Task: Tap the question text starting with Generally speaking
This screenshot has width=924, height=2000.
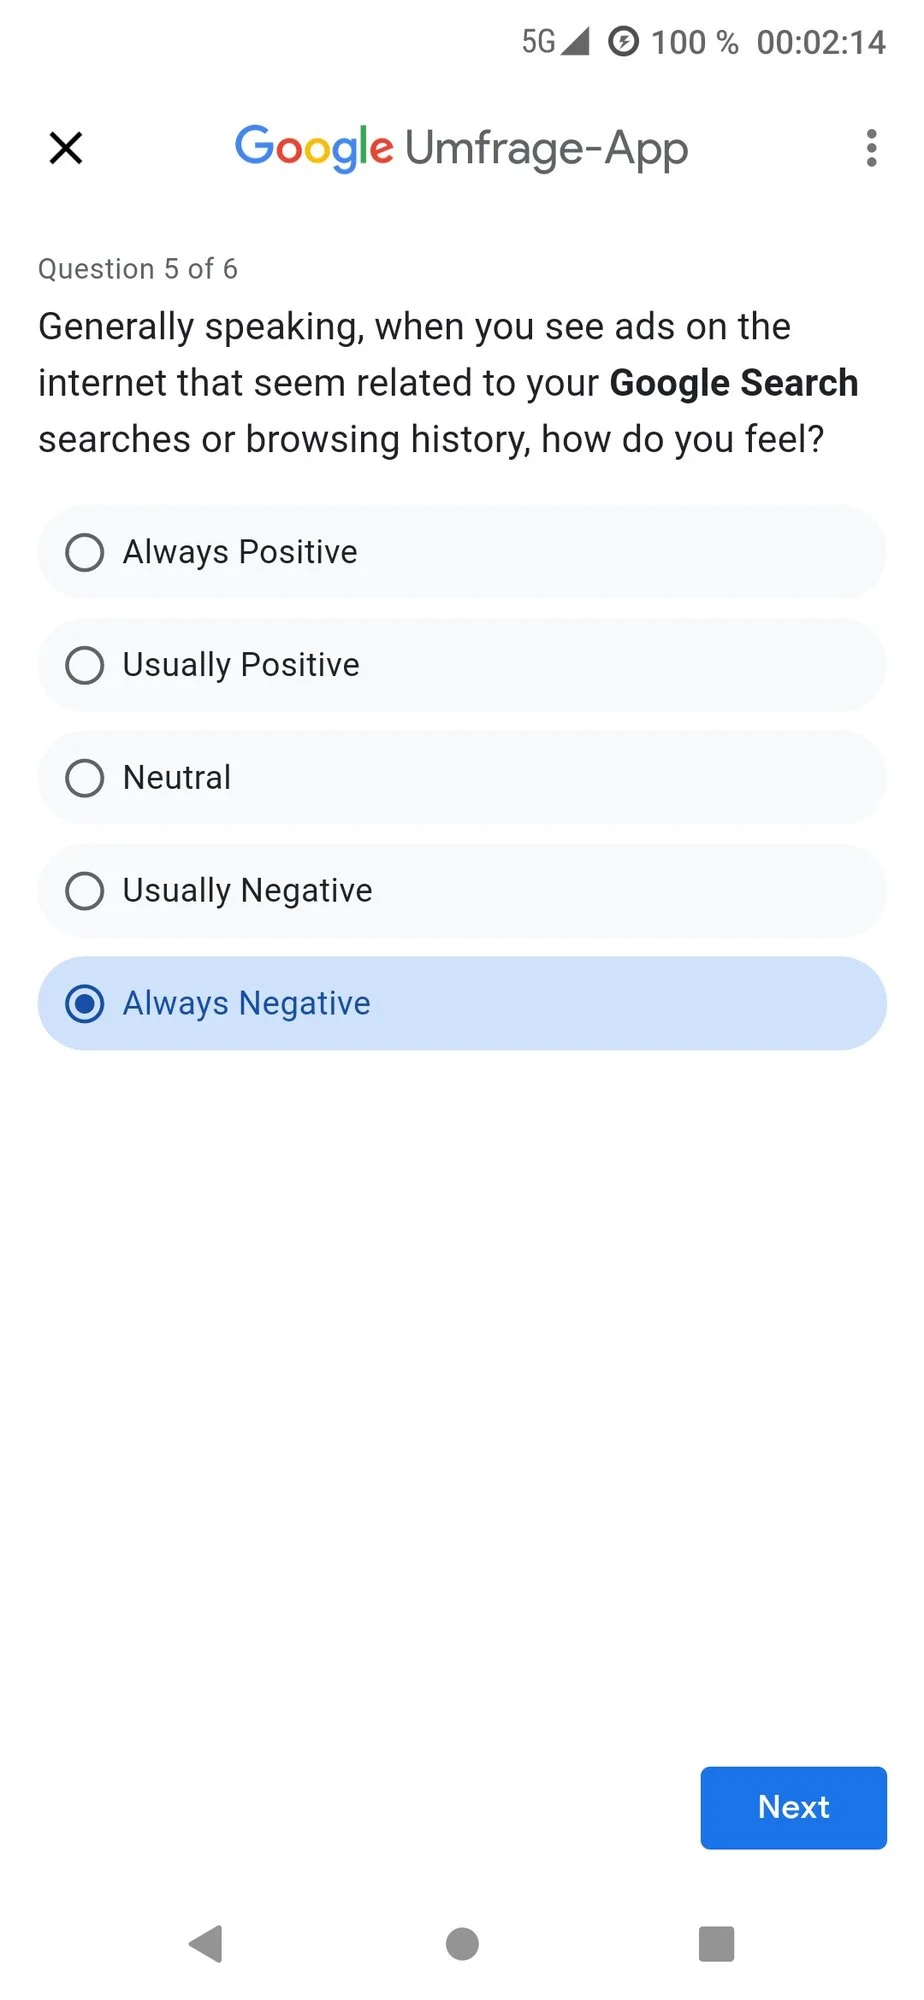Action: tap(414, 327)
